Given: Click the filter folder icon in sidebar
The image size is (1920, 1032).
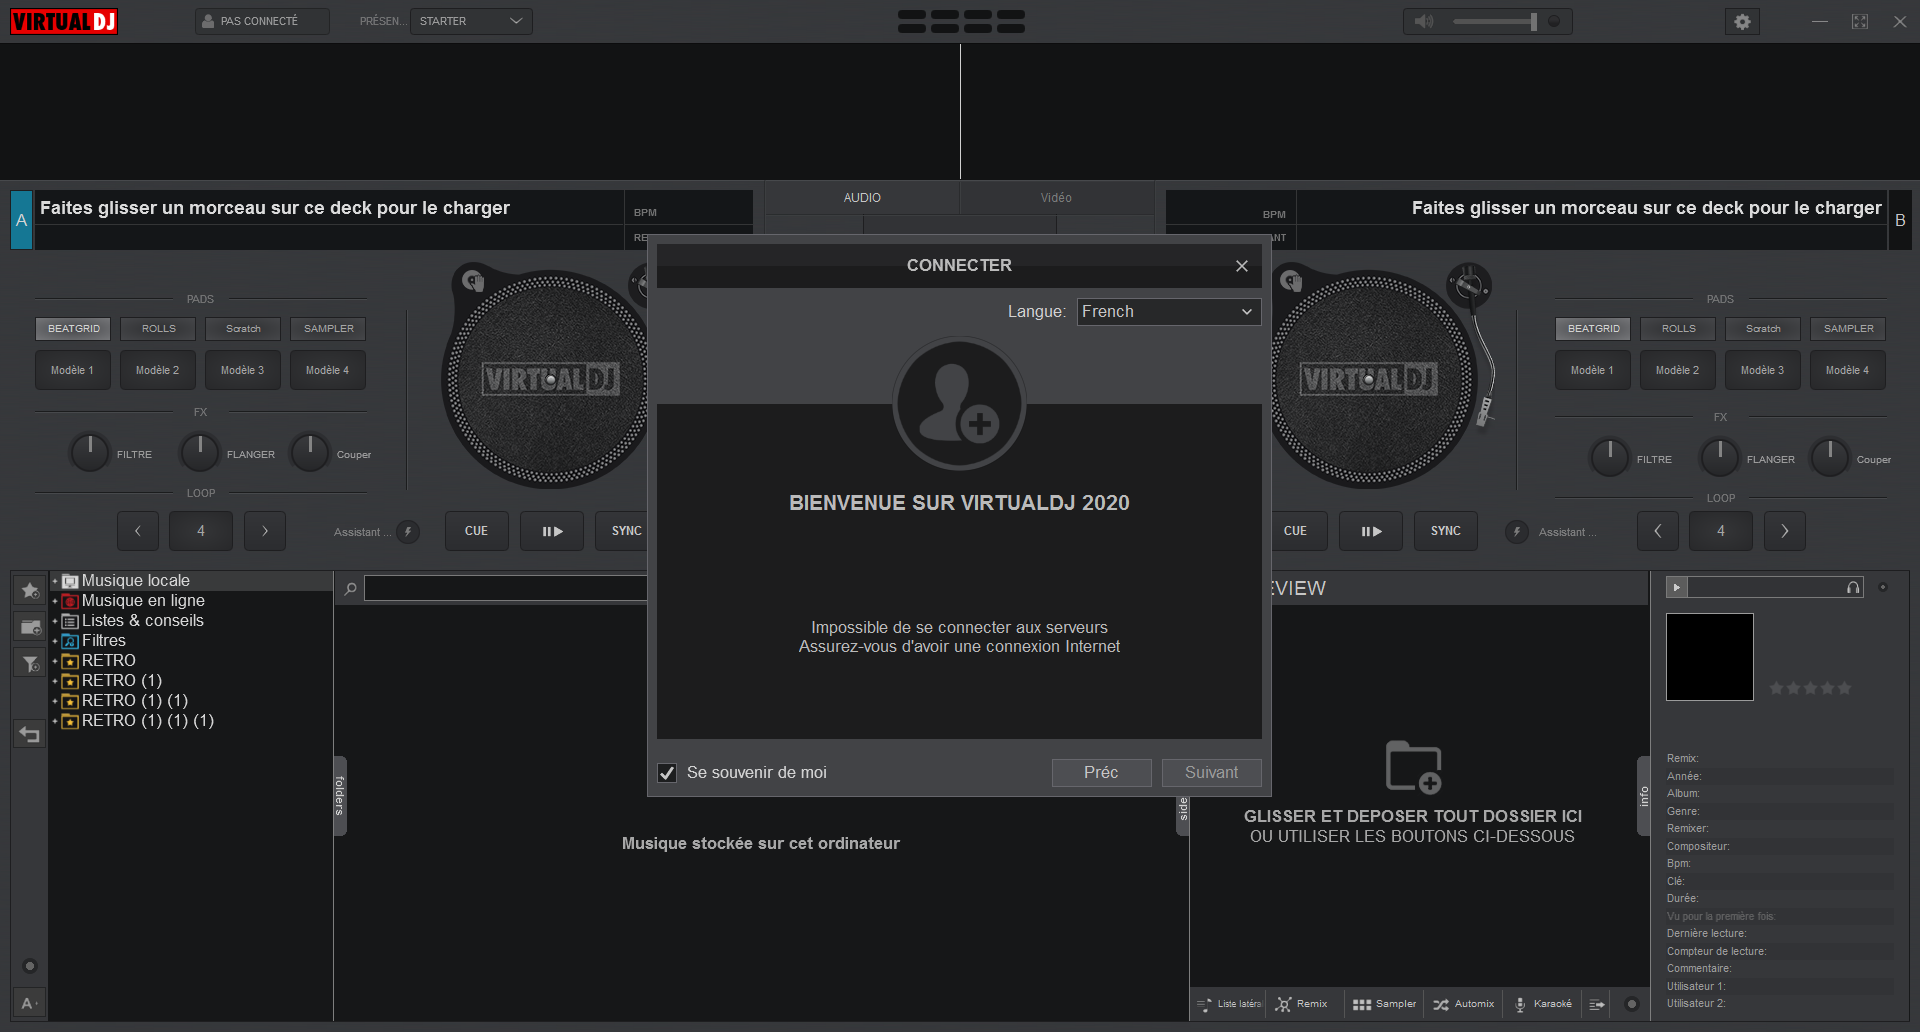Looking at the screenshot, I should pos(30,663).
